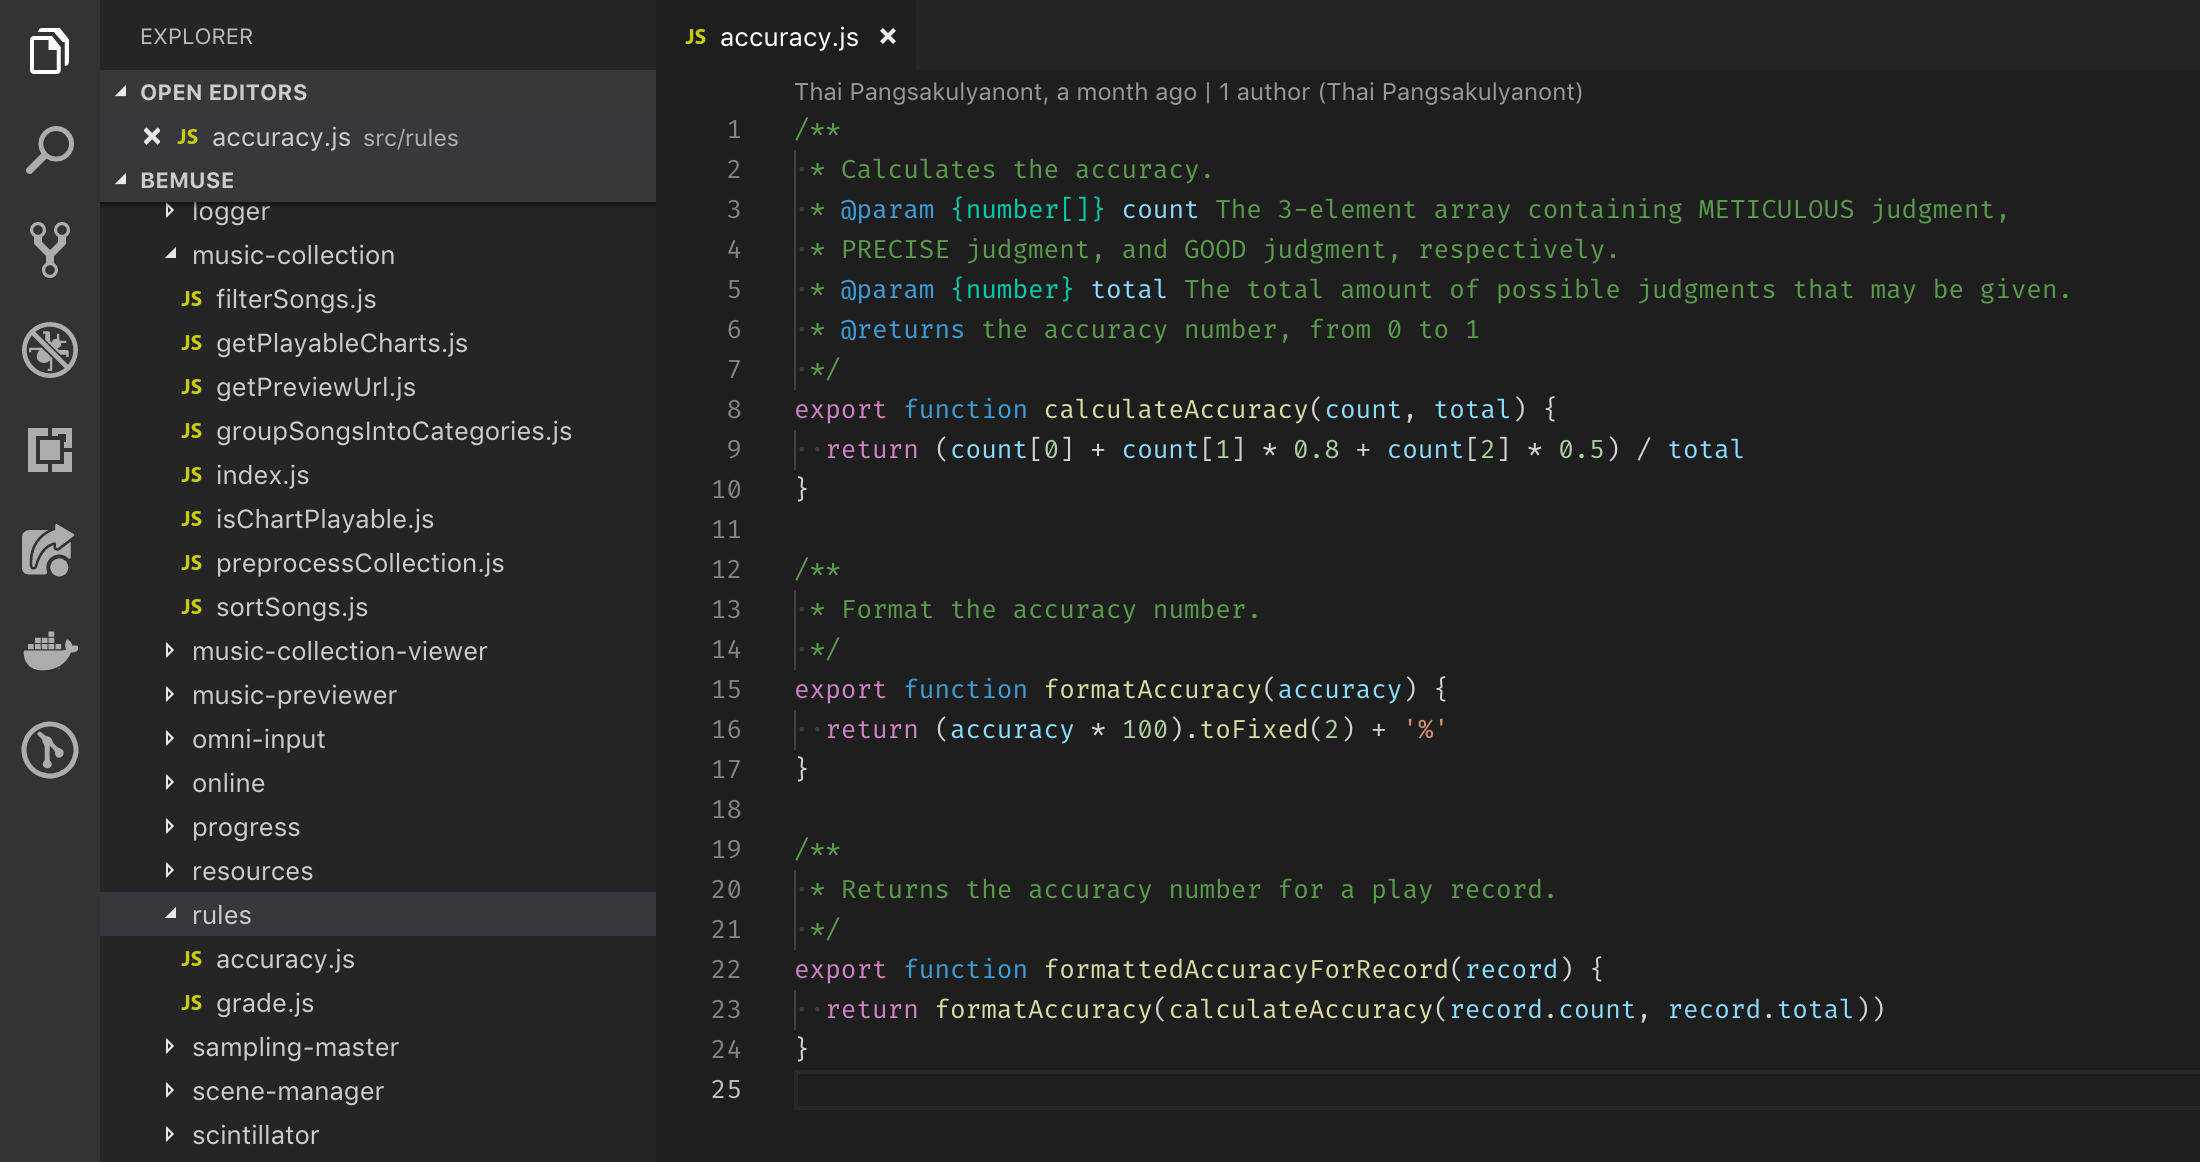Screen dimensions: 2200x1162
Task: Select filterSongs.js in the explorer
Action: click(297, 298)
